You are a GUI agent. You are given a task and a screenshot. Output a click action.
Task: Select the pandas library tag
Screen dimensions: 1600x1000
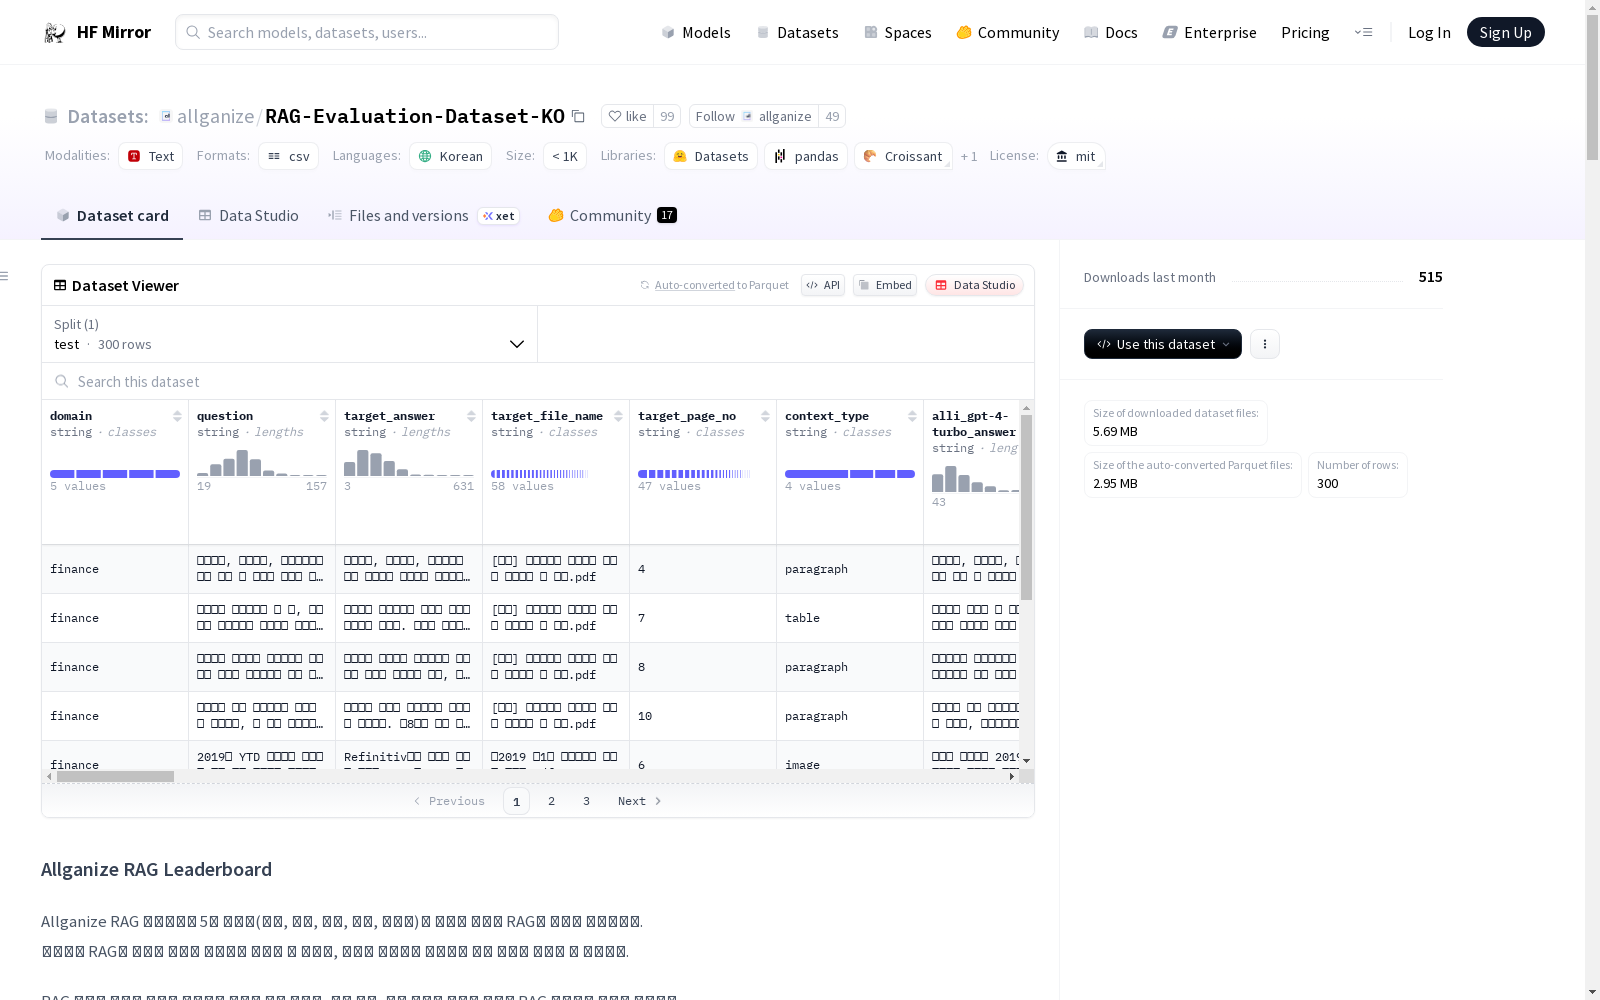[x=806, y=156]
